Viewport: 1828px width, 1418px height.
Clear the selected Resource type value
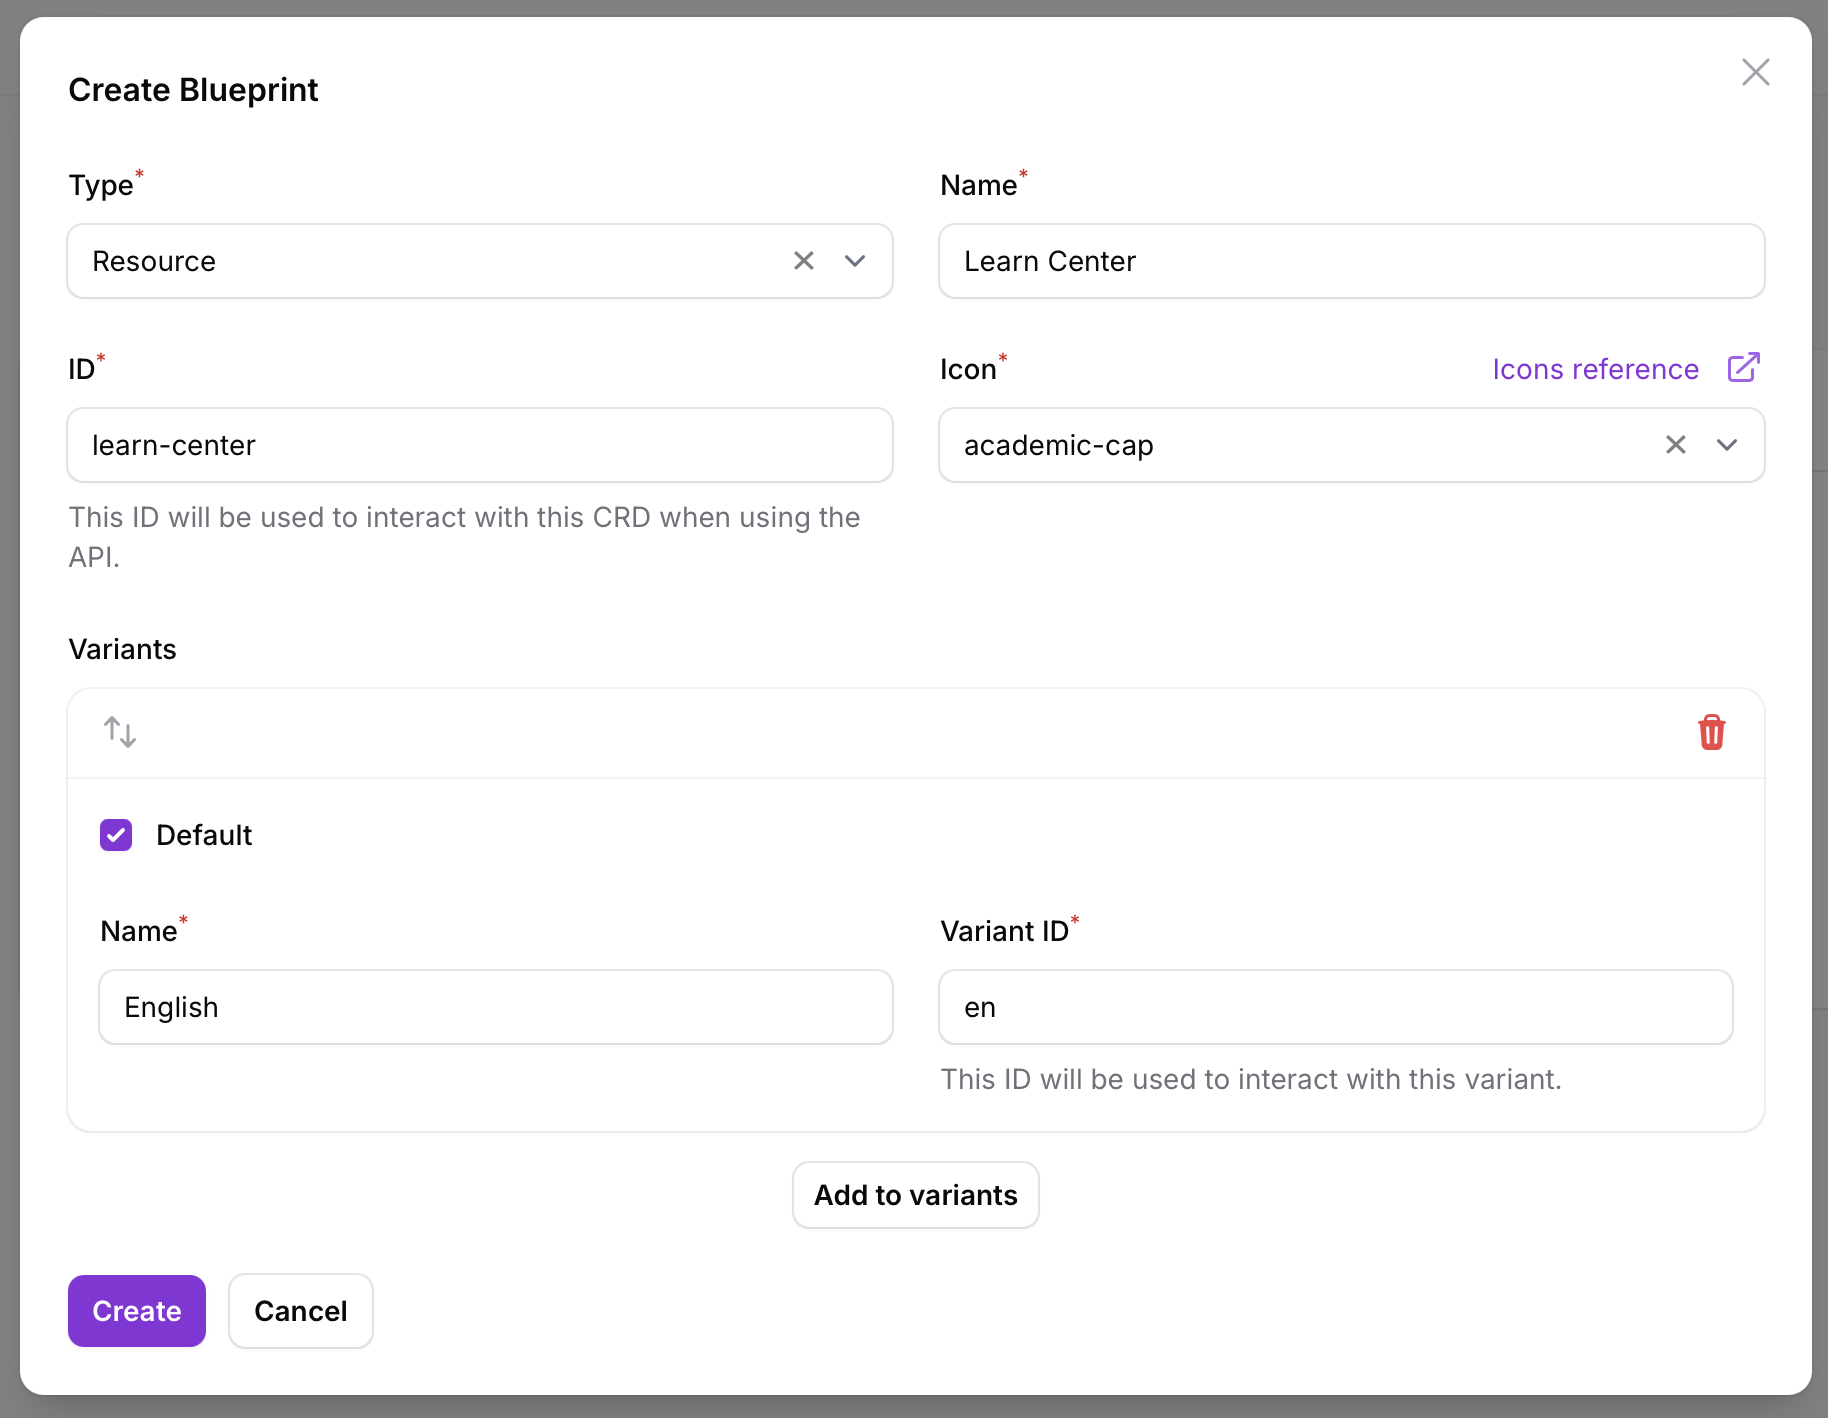[804, 261]
